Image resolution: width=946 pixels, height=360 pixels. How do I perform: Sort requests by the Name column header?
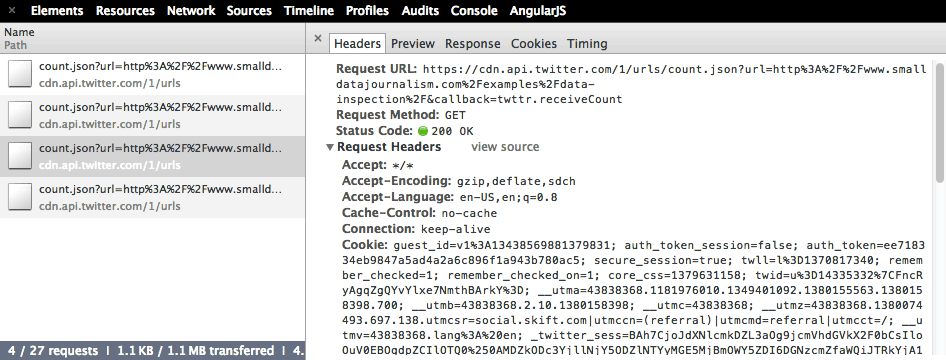tap(19, 32)
